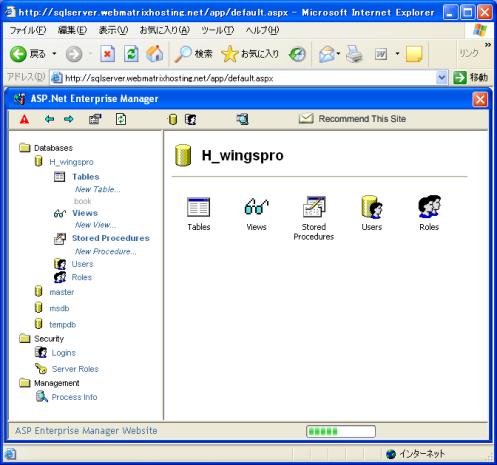The image size is (497, 465).
Task: Click the IE Back button
Action: pyautogui.click(x=28, y=54)
